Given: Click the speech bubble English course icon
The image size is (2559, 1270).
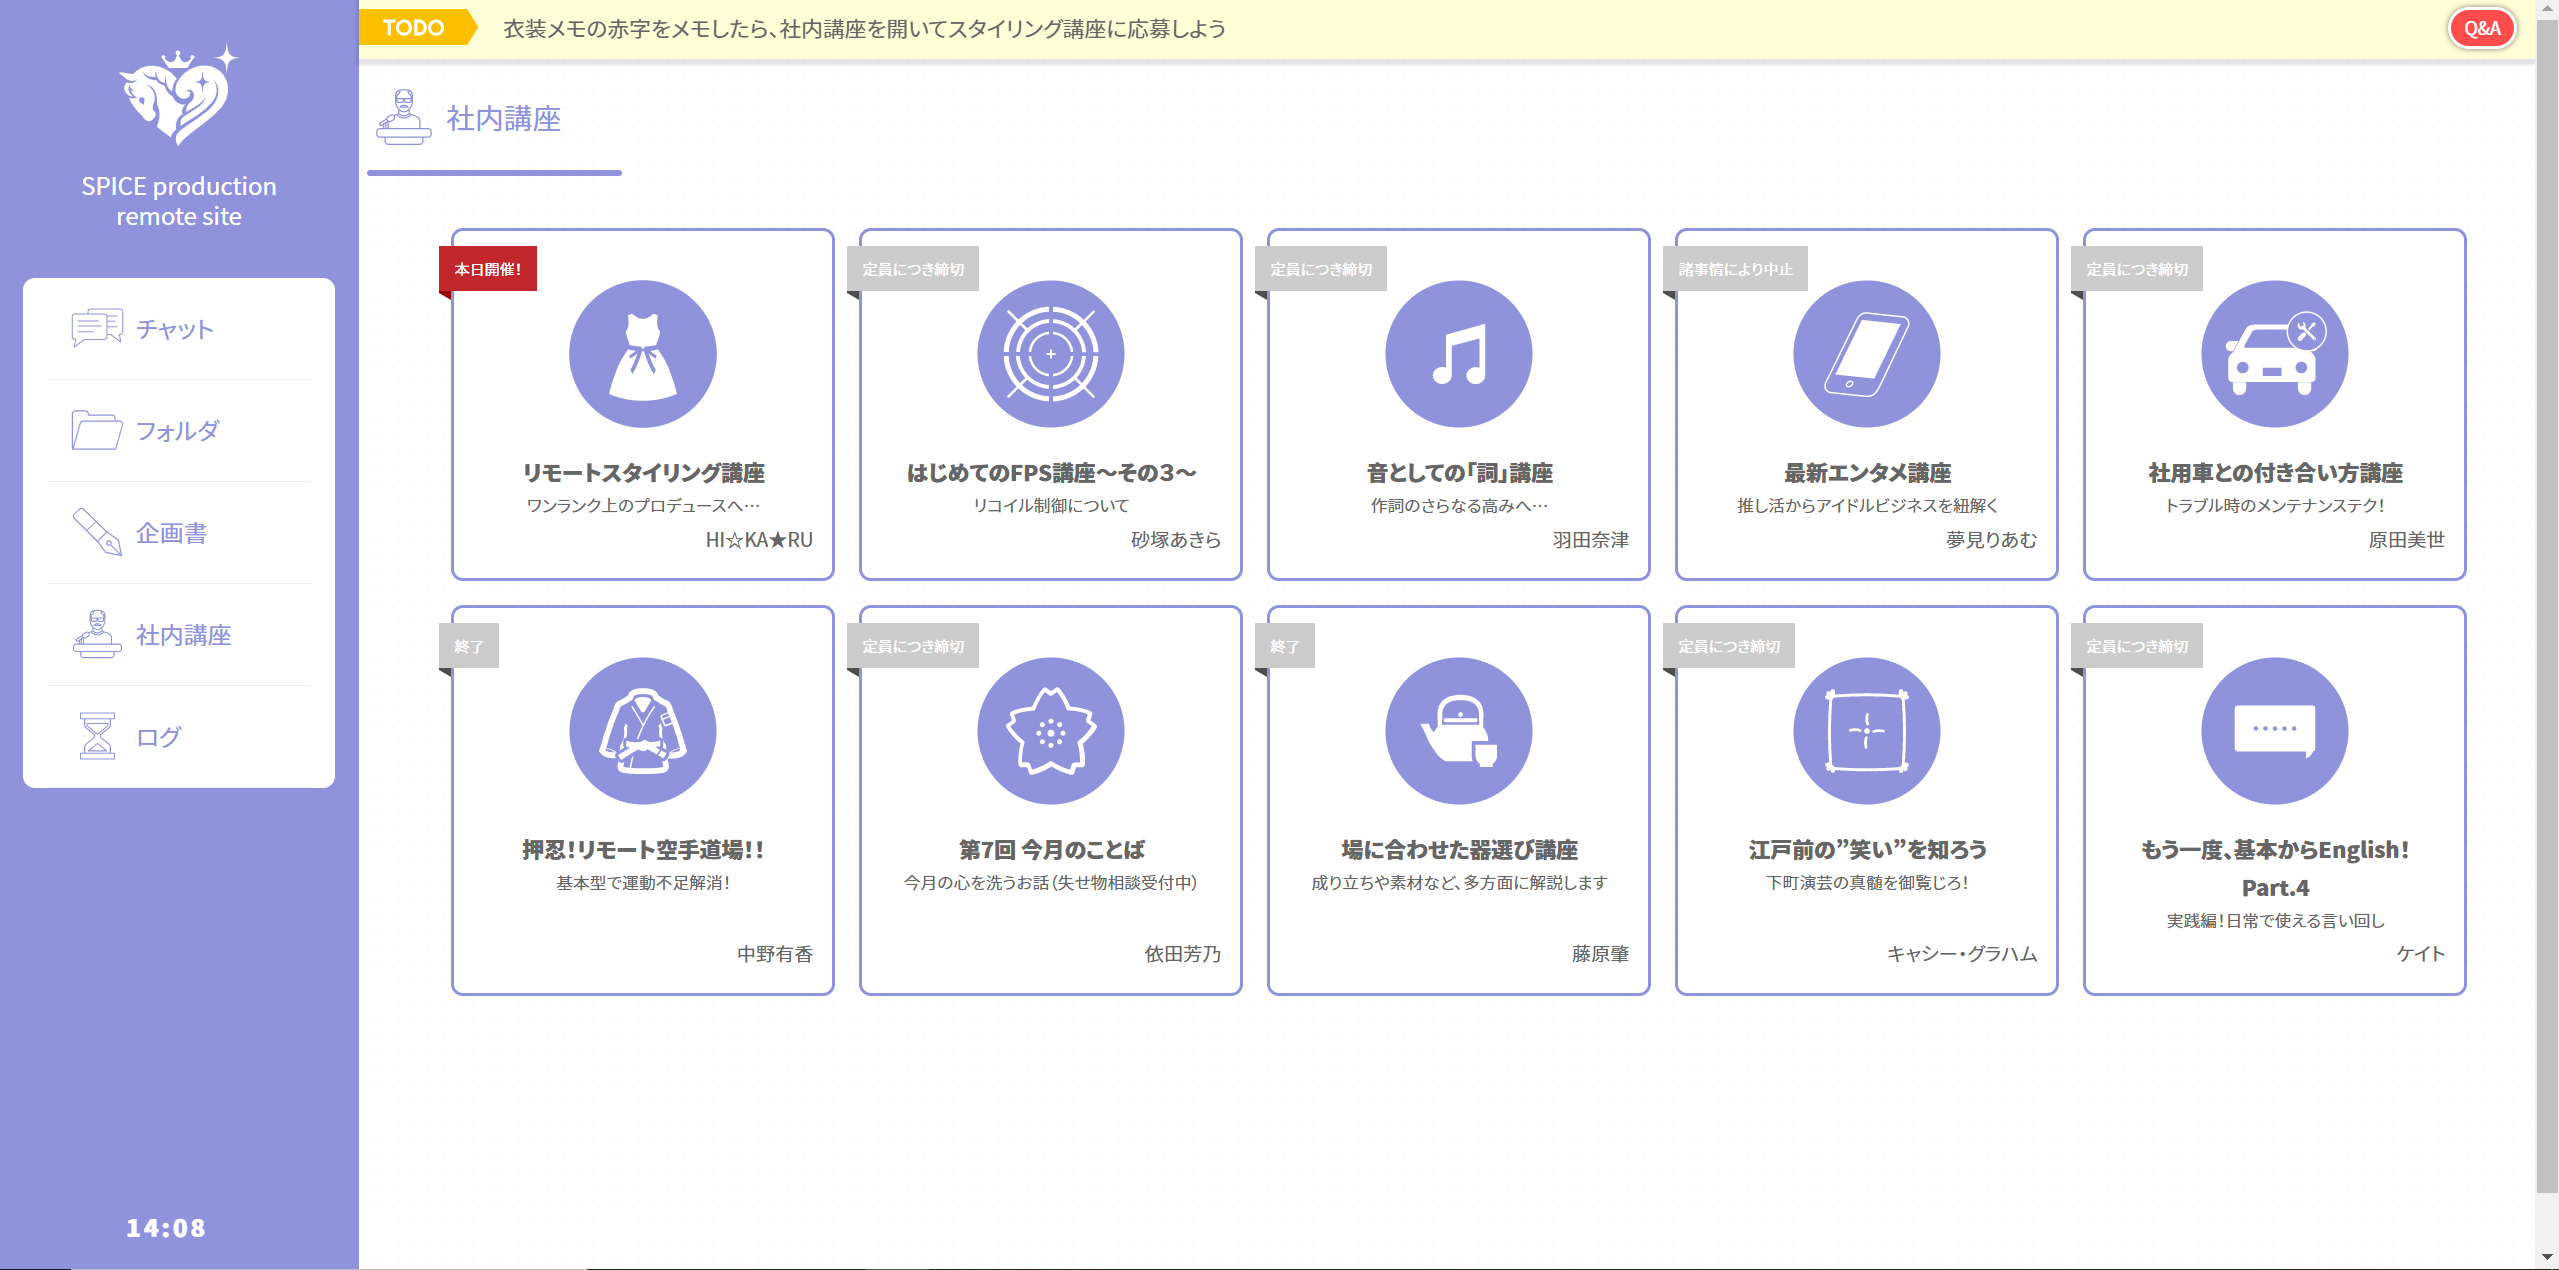Looking at the screenshot, I should click(2274, 731).
